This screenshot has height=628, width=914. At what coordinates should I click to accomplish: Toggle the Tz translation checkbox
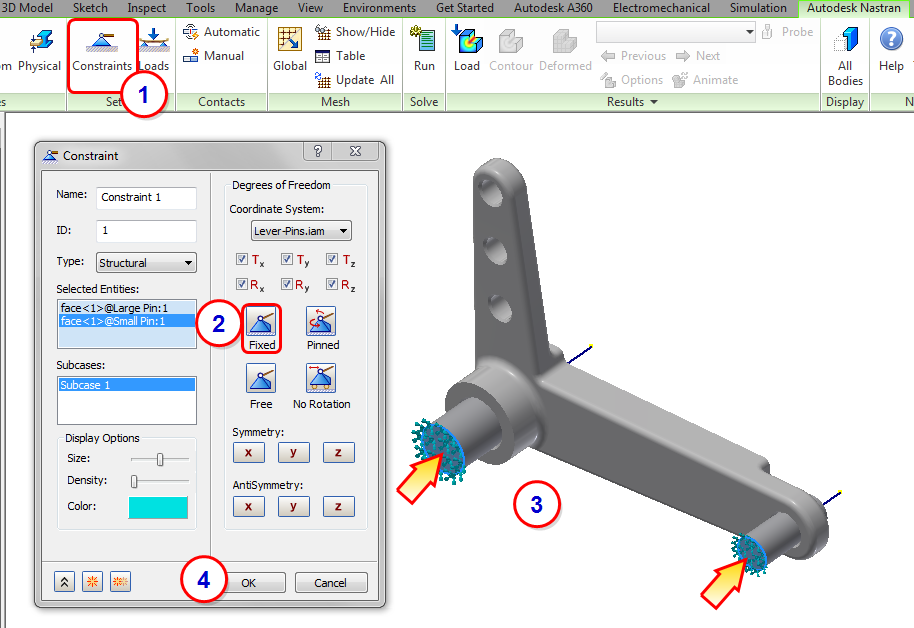(332, 259)
